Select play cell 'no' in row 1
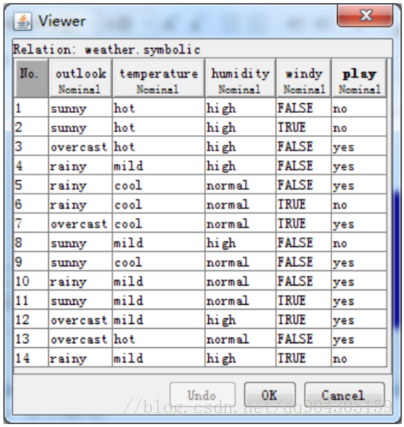This screenshot has width=404, height=427. tap(359, 108)
